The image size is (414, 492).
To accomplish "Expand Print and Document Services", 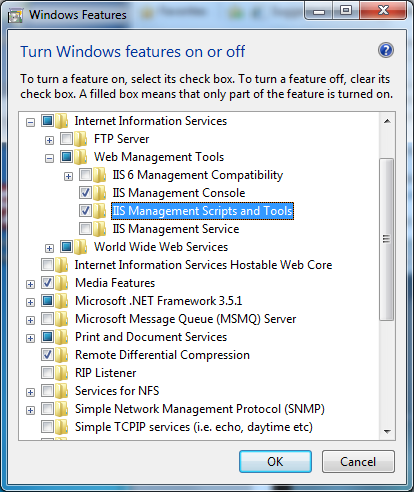I will [30, 338].
